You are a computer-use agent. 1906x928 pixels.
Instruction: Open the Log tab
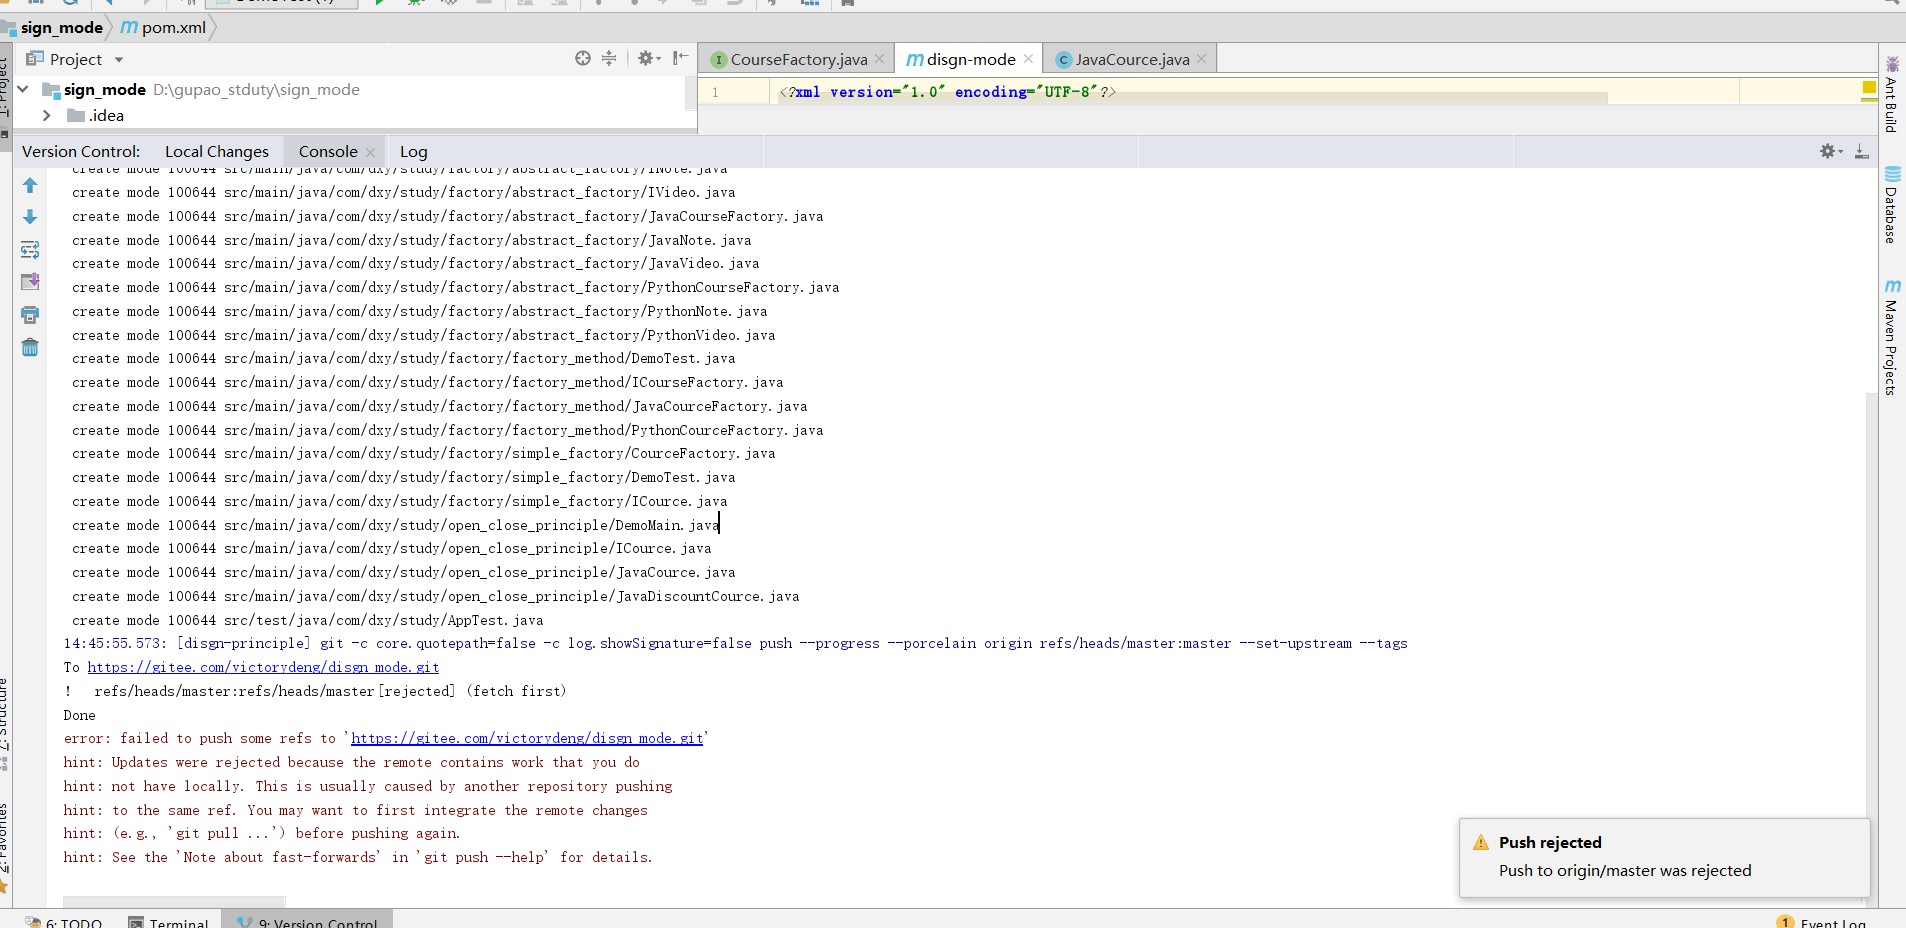414,151
